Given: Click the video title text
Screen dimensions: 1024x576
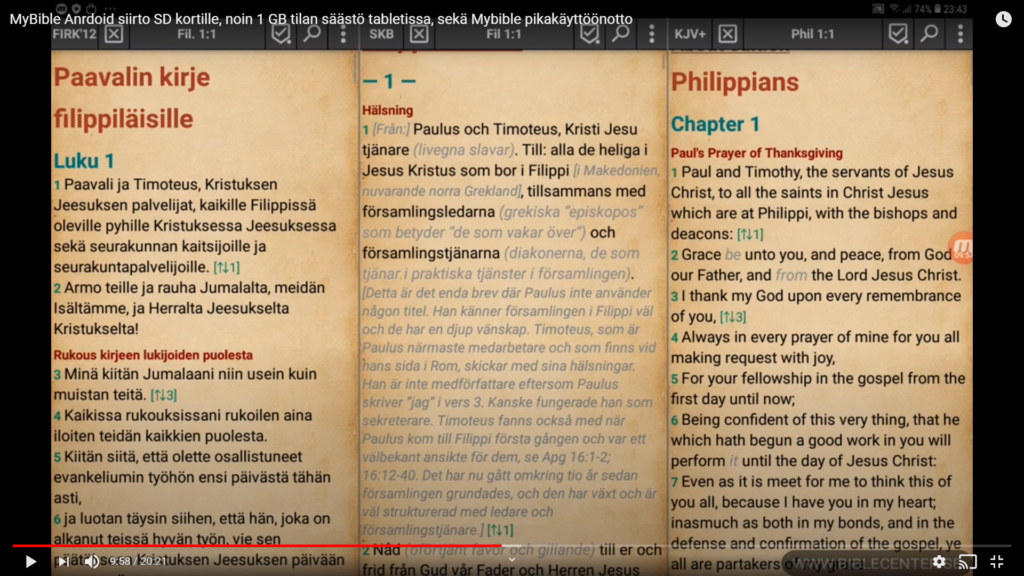Looking at the screenshot, I should pos(321,19).
